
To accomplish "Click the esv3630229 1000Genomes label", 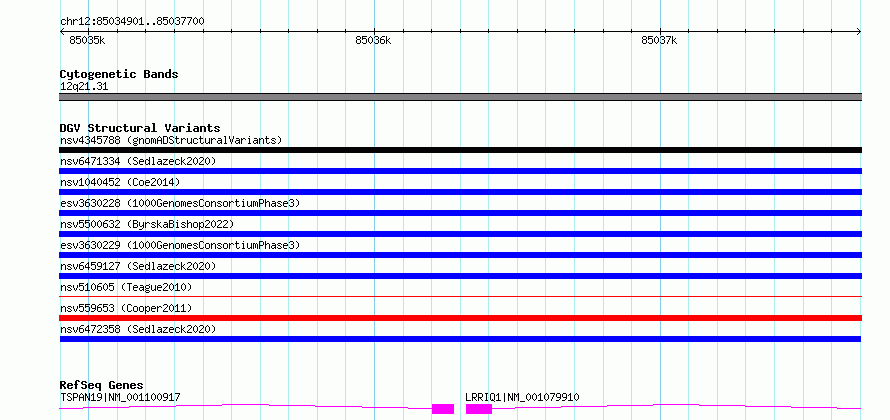I will pos(180,245).
